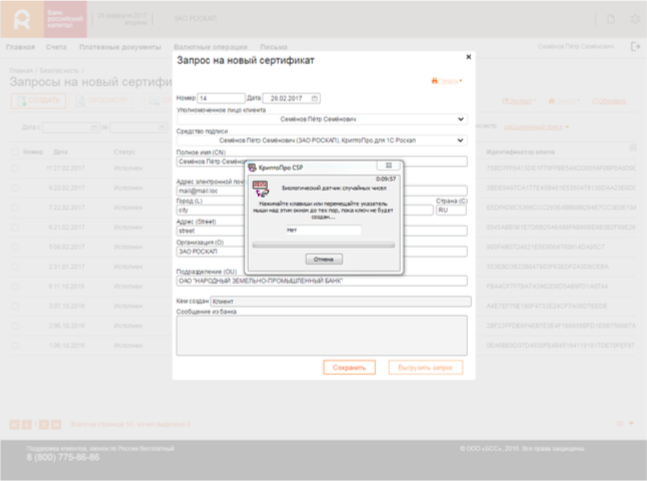Open the Главная menu

click(21, 47)
